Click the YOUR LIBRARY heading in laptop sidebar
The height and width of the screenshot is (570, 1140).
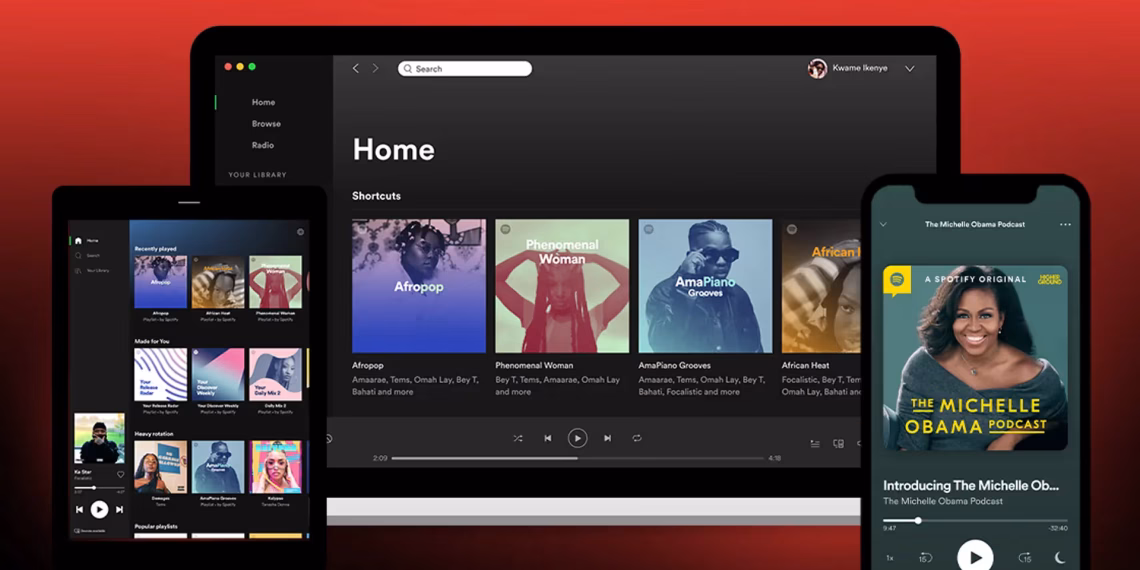[257, 175]
